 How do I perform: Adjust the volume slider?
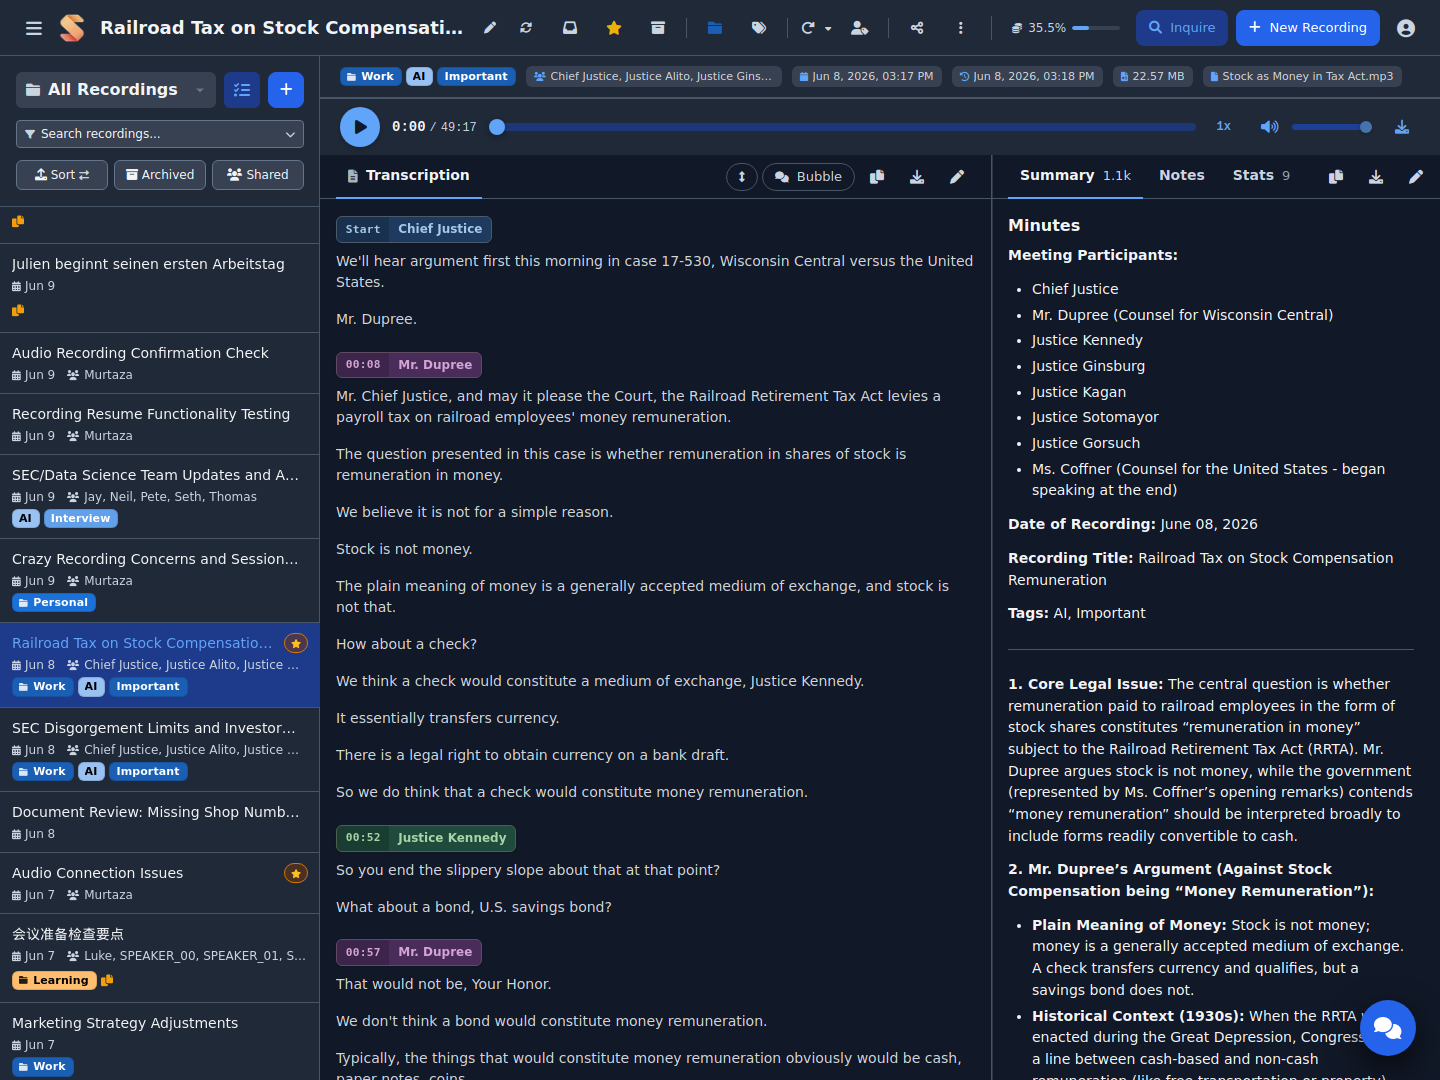coord(1332,127)
